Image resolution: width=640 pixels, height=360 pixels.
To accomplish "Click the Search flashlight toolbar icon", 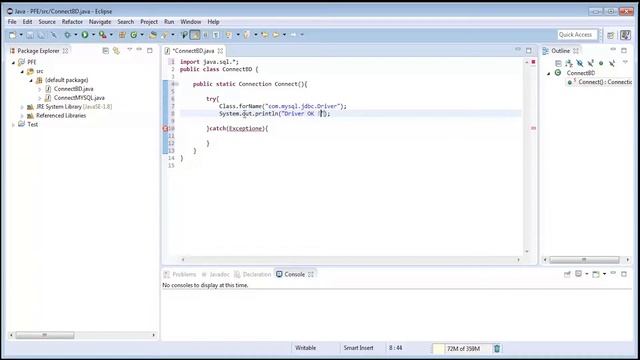I will coord(165,35).
